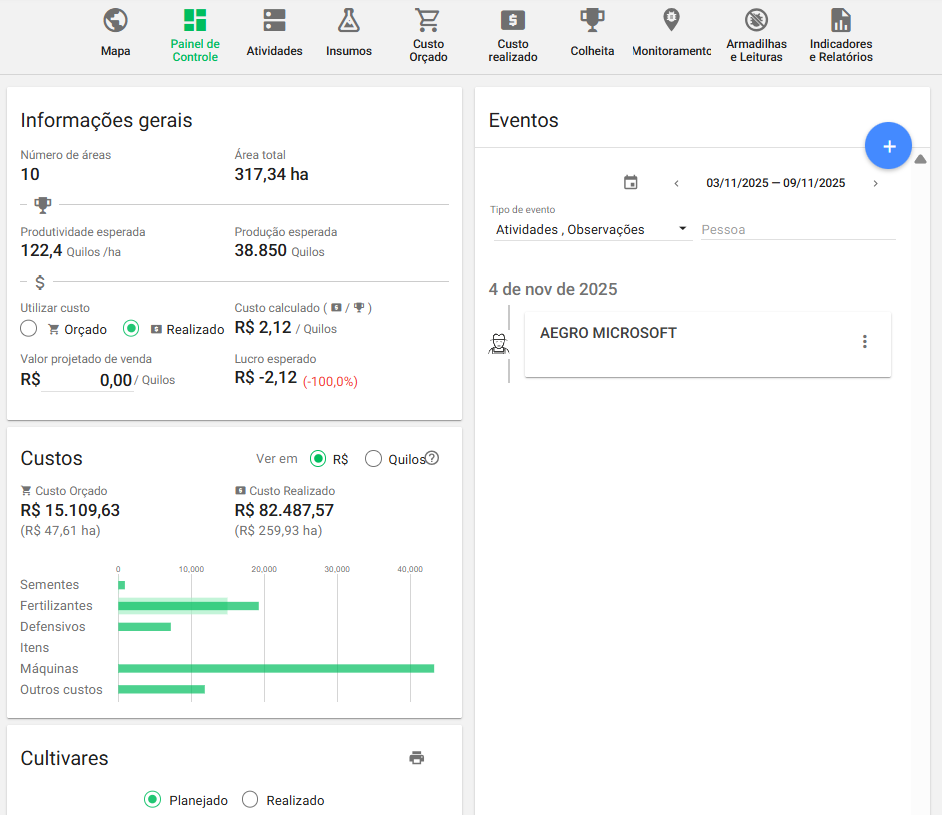Click the help icon next to Quilos

[432, 458]
